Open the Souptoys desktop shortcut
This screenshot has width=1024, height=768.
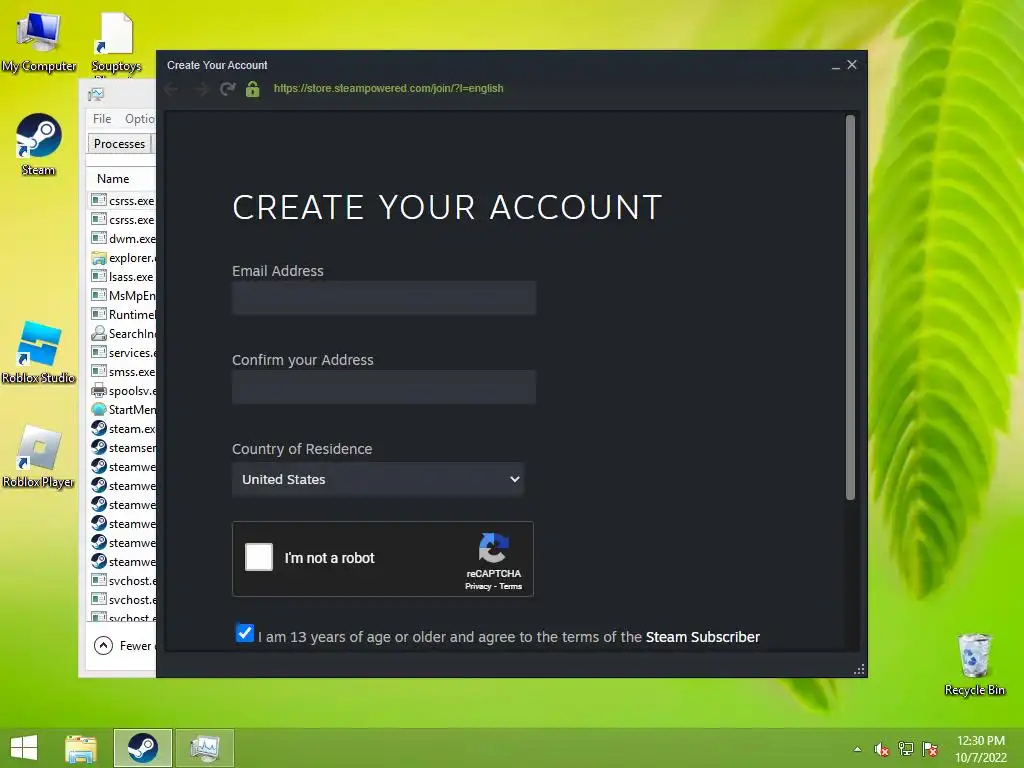tap(116, 42)
